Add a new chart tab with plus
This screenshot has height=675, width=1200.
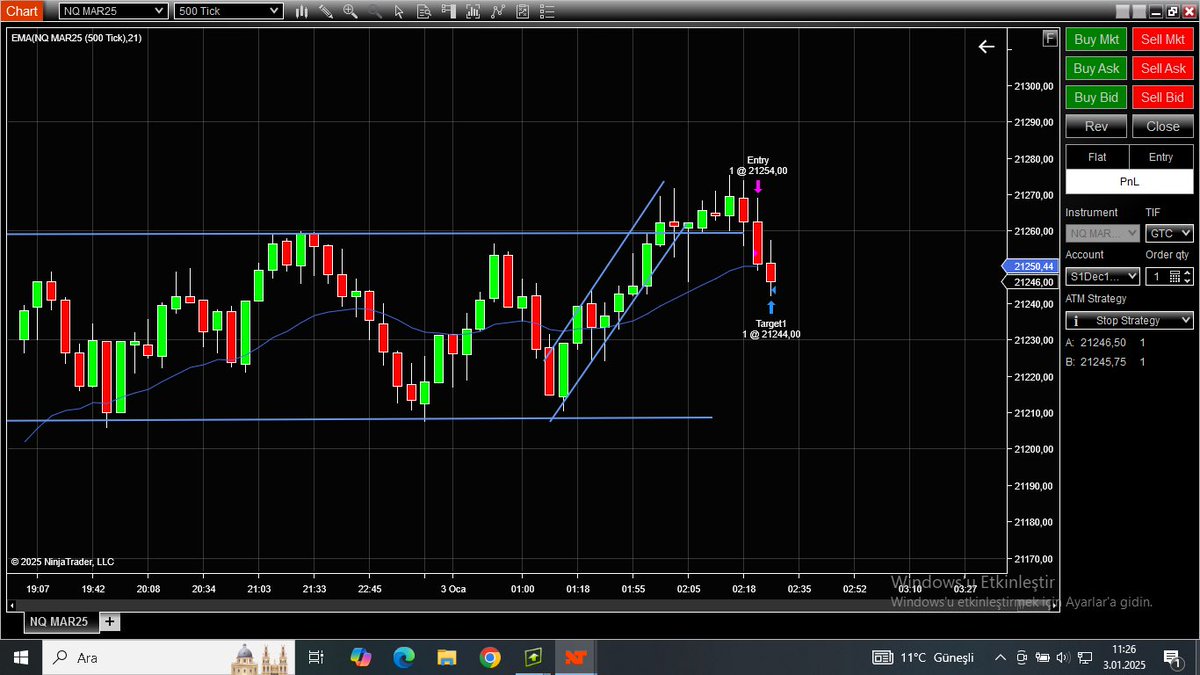point(109,621)
